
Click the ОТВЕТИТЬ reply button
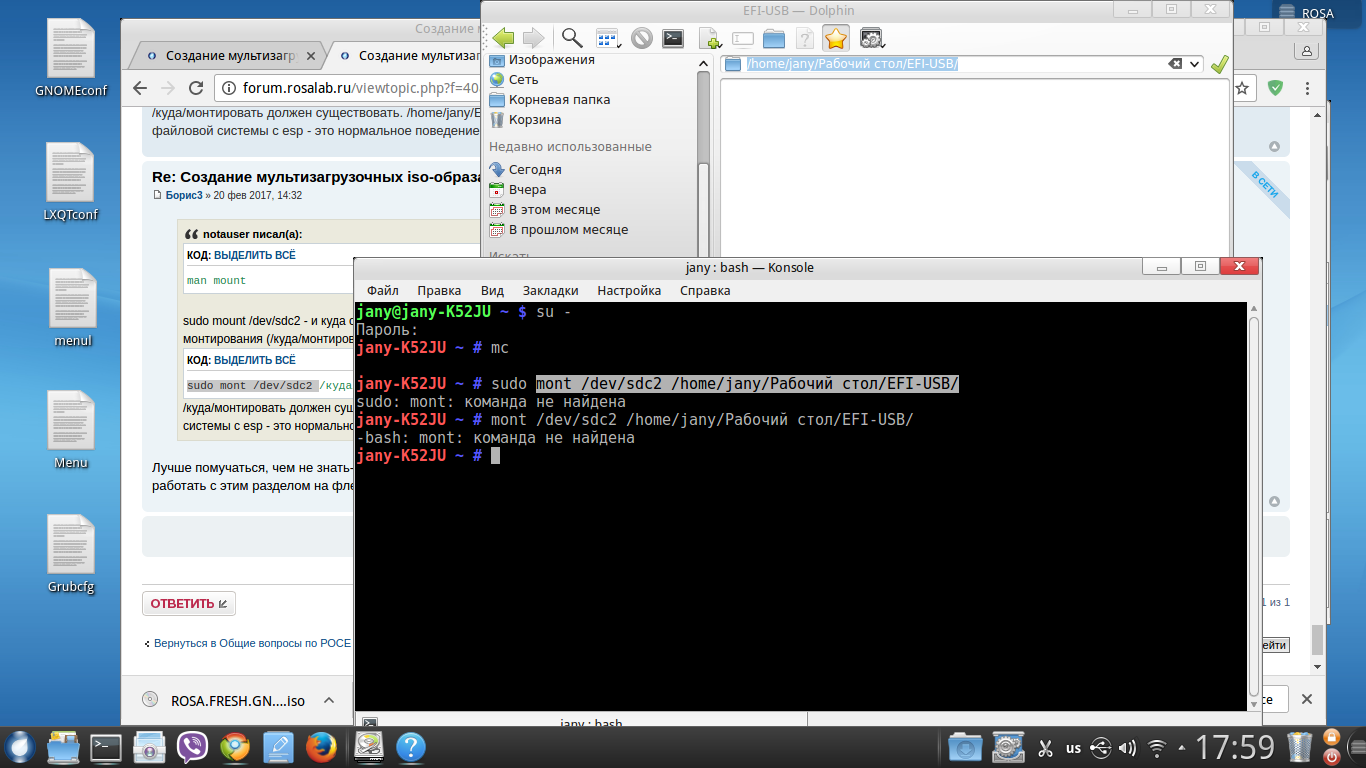[x=189, y=603]
